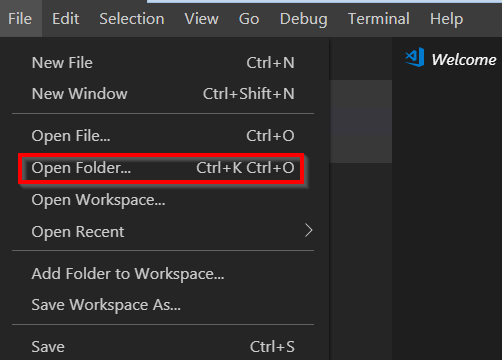Choose Save from the File menu
This screenshot has width=502, height=360.
click(163, 347)
